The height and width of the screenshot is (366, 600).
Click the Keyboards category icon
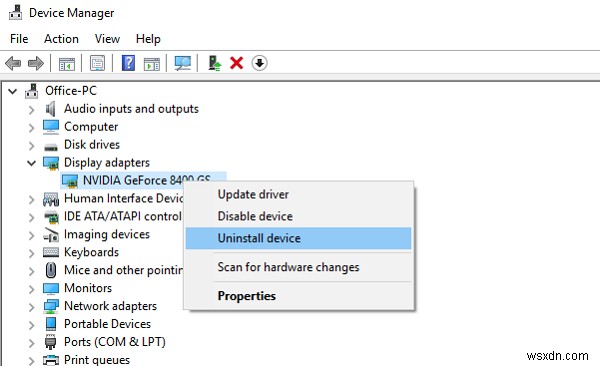click(x=51, y=252)
